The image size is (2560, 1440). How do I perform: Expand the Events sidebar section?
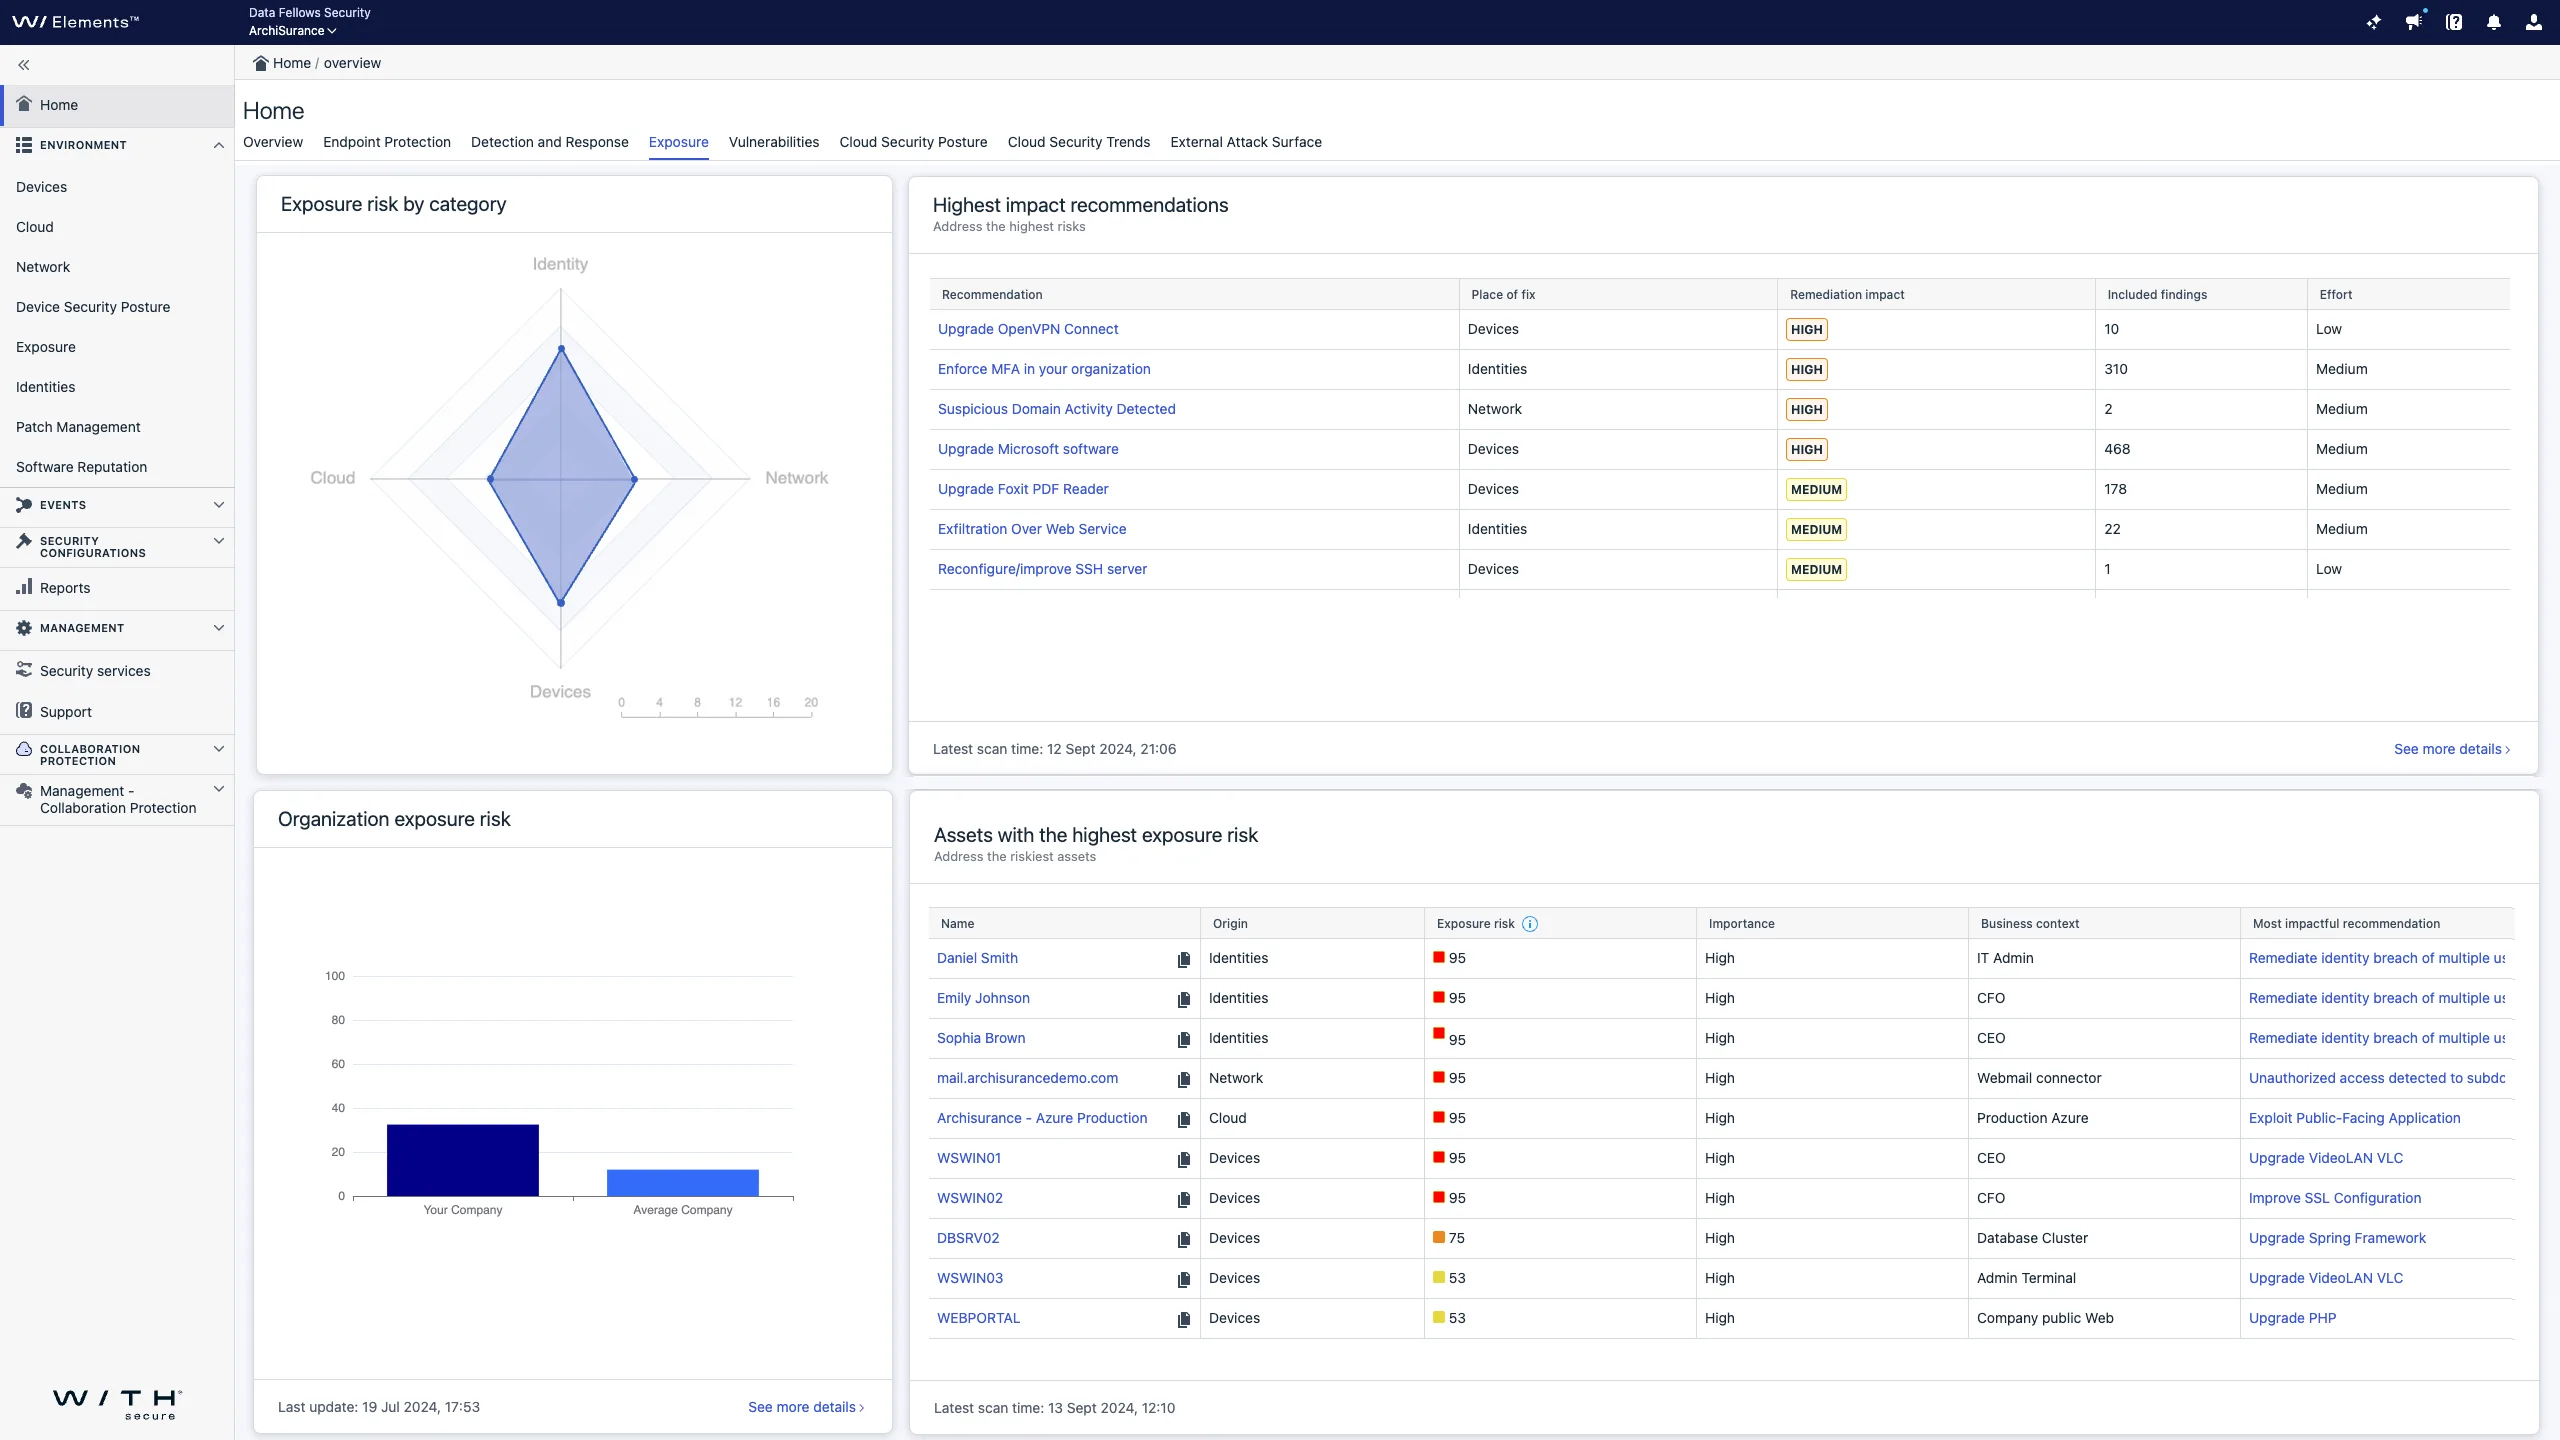tap(218, 505)
